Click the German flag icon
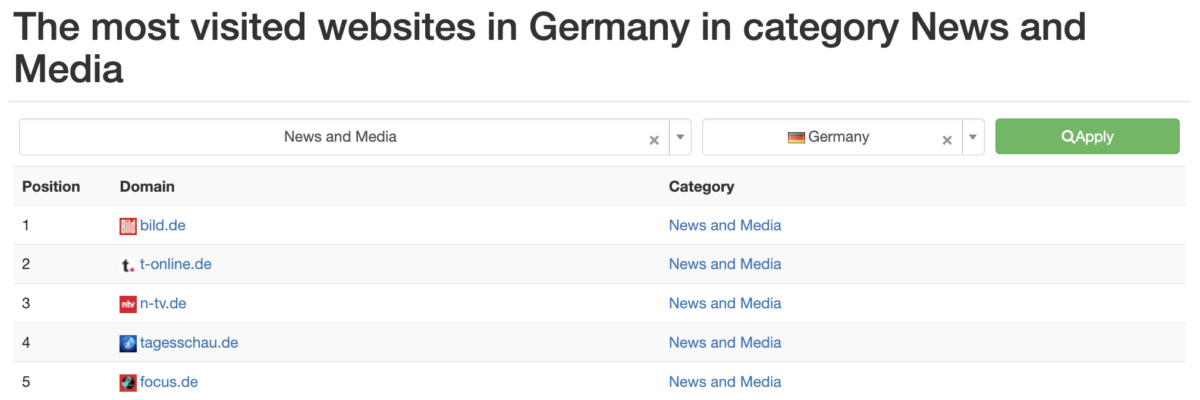Viewport: 1200px width, 400px height. click(796, 137)
